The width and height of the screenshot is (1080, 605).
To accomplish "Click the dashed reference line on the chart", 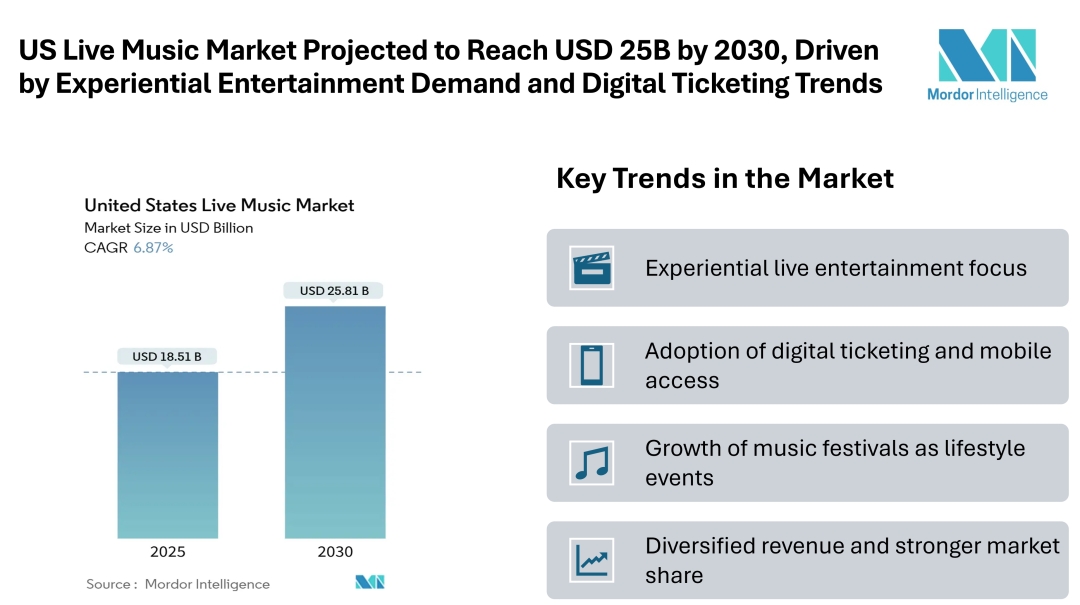I will pos(250,371).
